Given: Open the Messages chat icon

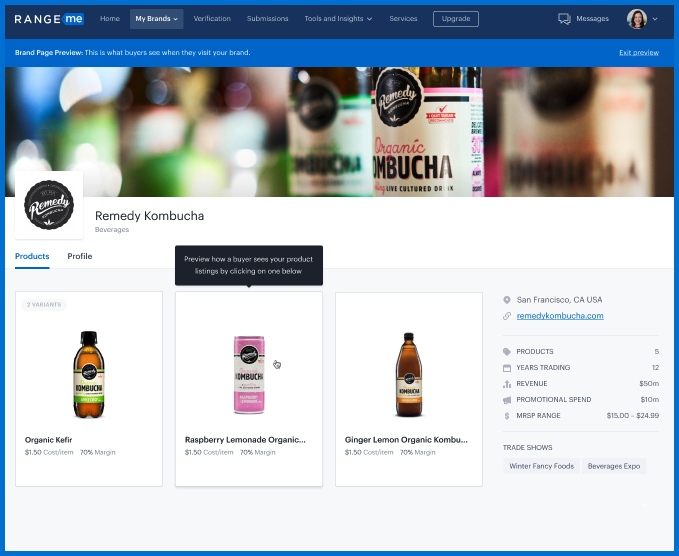Looking at the screenshot, I should [x=564, y=19].
